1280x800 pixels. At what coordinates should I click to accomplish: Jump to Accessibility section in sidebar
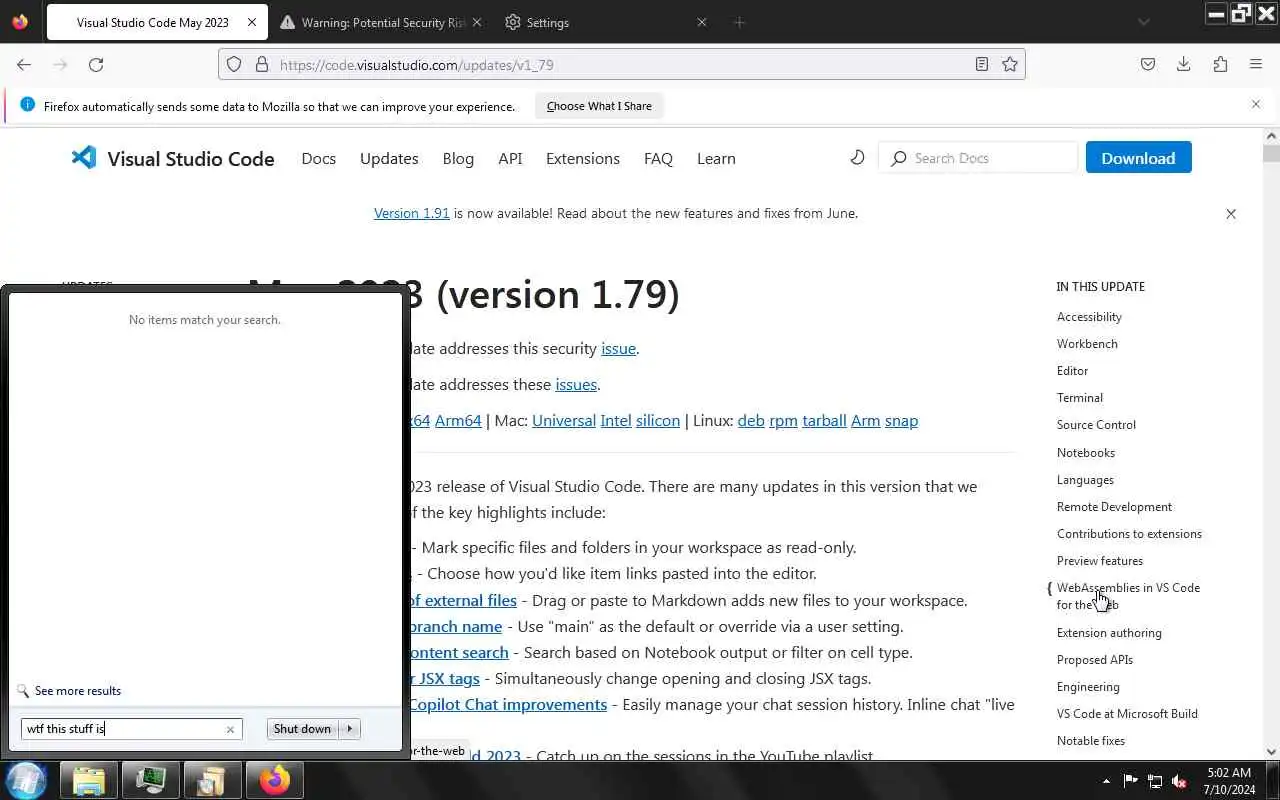(1089, 317)
